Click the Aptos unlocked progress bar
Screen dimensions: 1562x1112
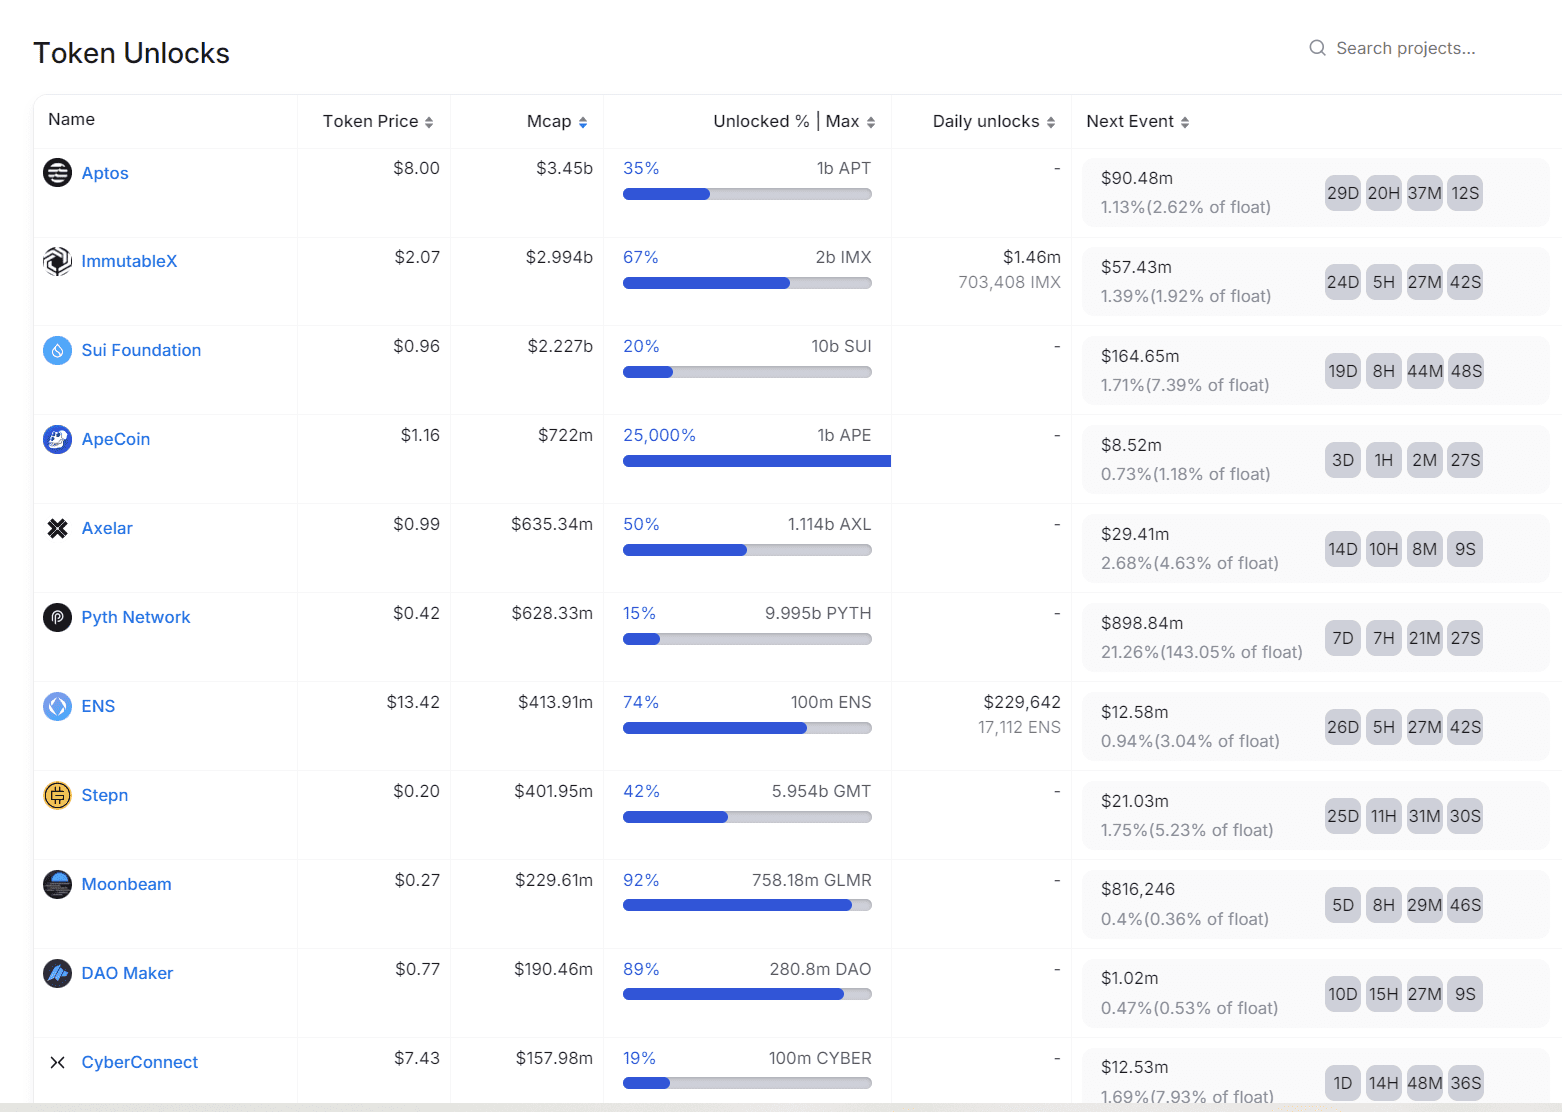[x=747, y=194]
